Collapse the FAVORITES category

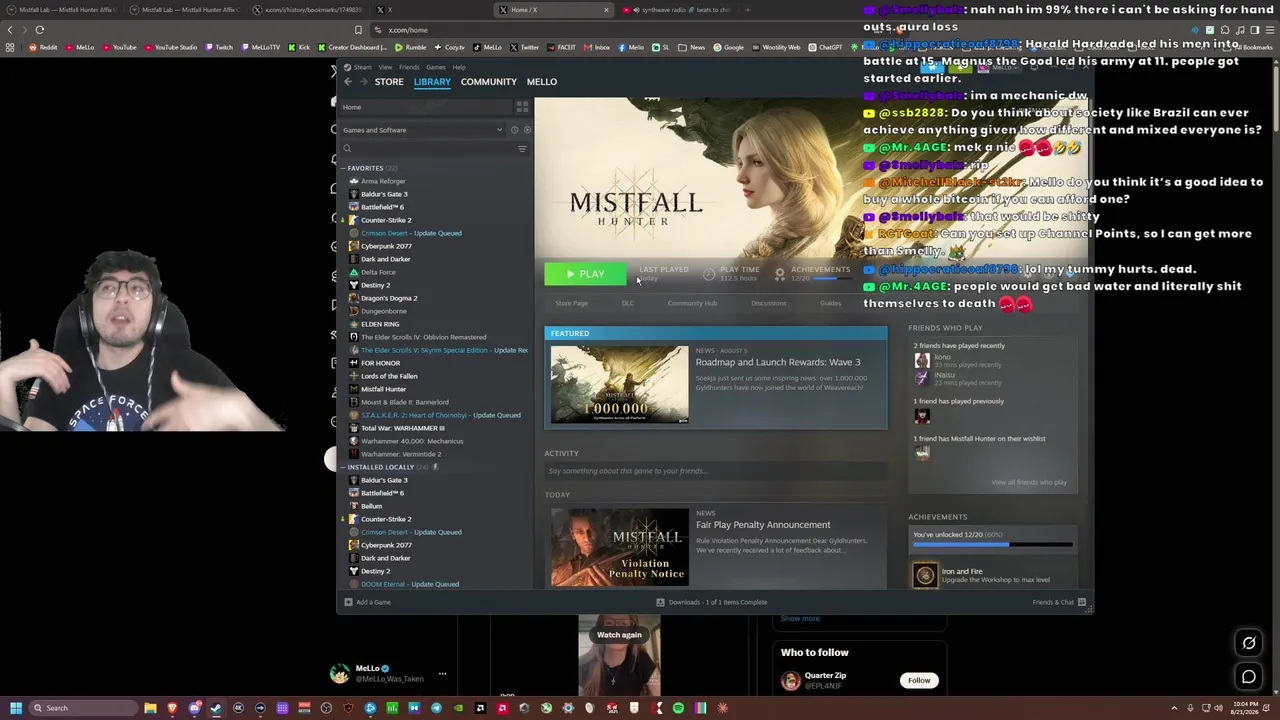pos(365,168)
